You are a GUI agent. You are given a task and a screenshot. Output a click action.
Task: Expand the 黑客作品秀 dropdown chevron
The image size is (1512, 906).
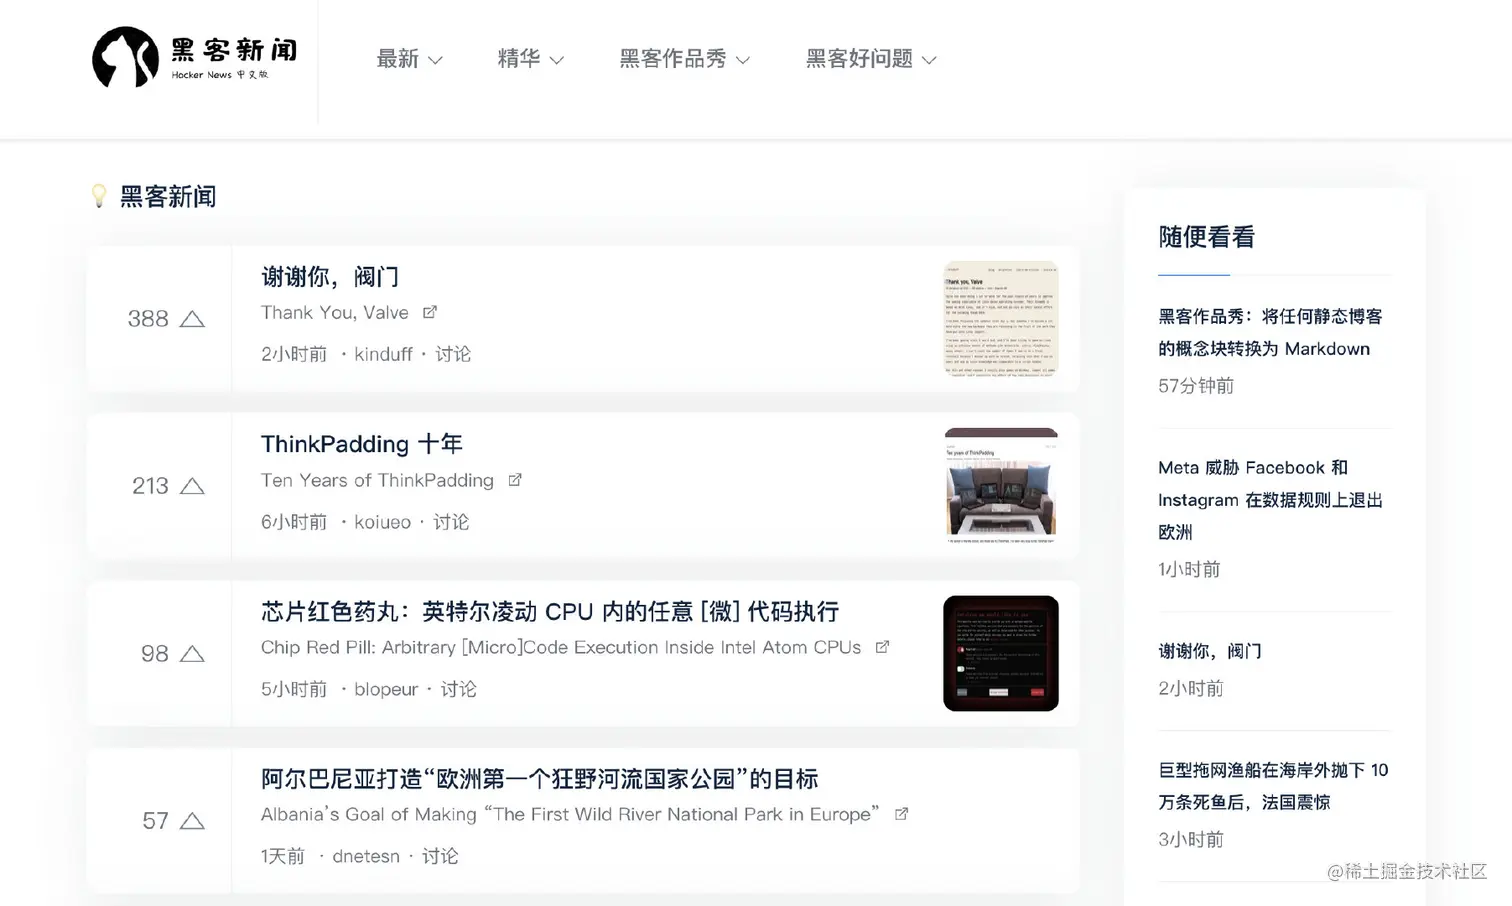743,60
